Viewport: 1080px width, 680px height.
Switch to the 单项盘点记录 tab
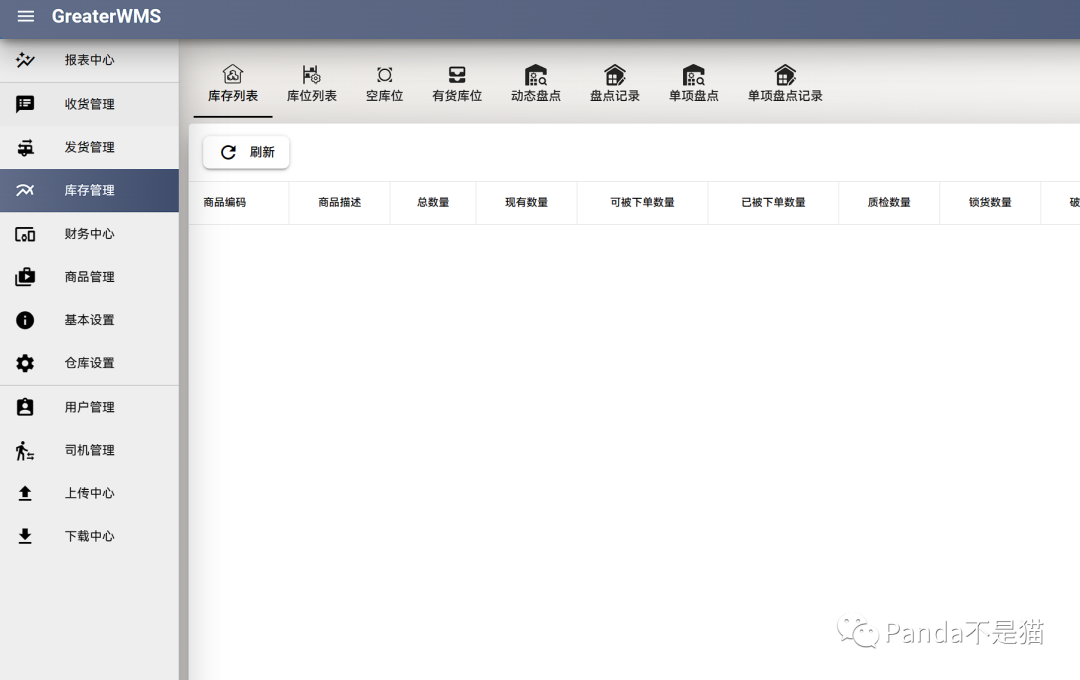point(785,83)
